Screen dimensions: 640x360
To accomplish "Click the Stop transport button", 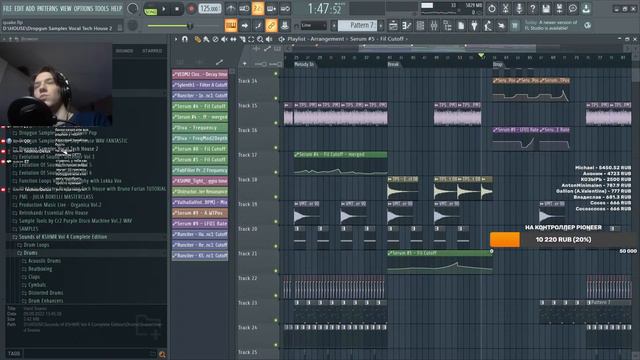I will tap(177, 9).
